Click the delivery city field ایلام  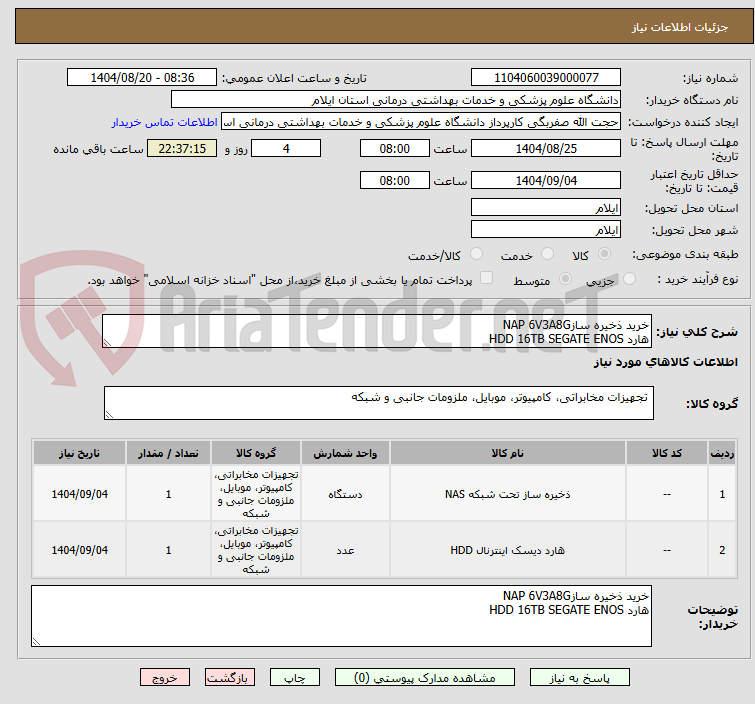click(x=546, y=229)
